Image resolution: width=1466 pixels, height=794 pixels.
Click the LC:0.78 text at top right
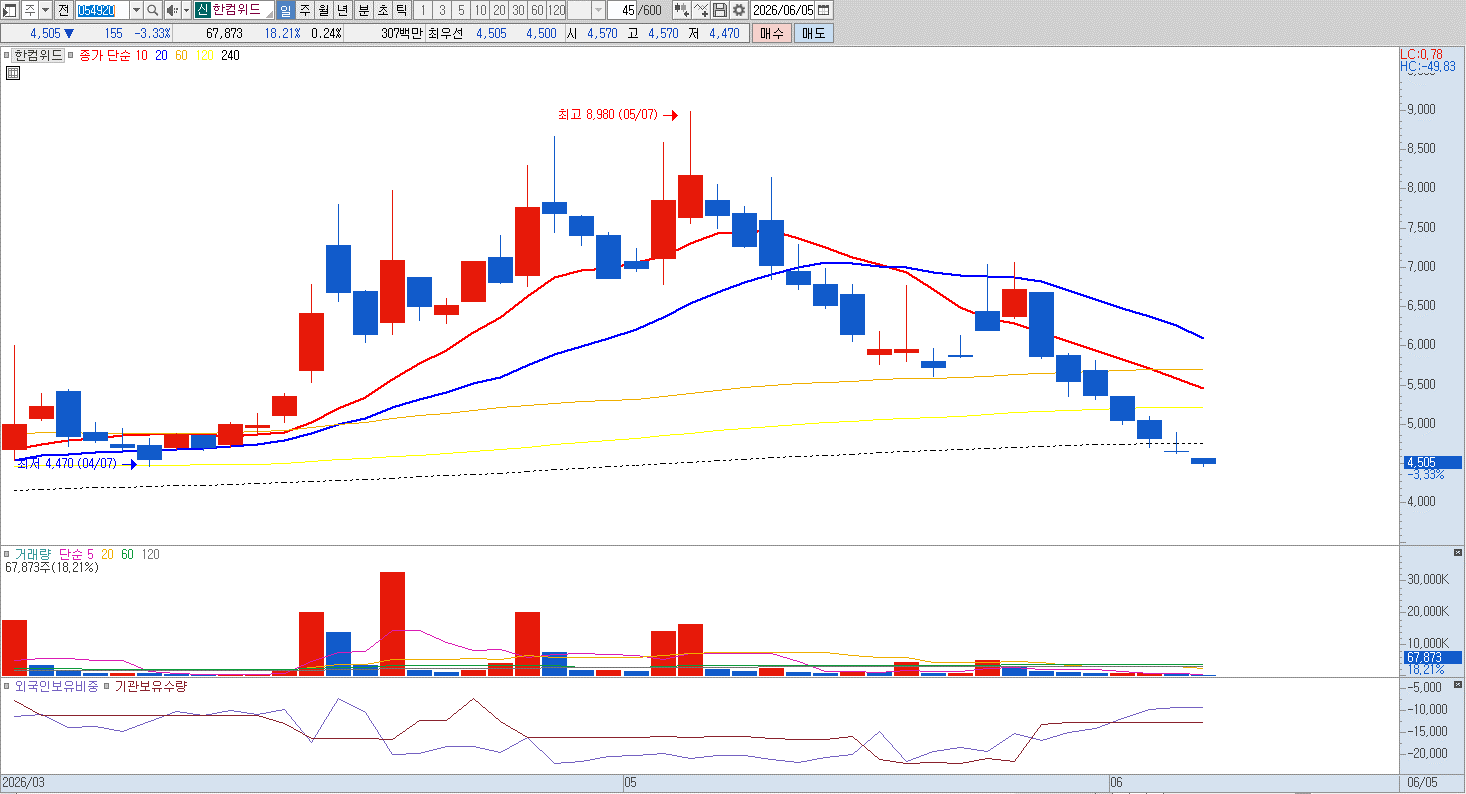pyautogui.click(x=1421, y=54)
